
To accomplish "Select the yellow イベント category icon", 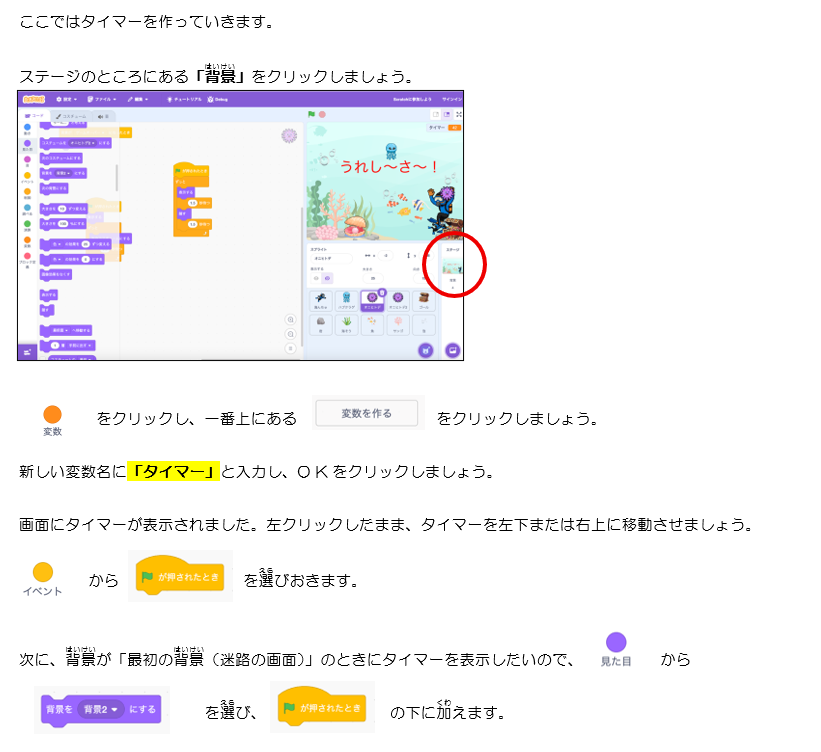I will [42, 573].
